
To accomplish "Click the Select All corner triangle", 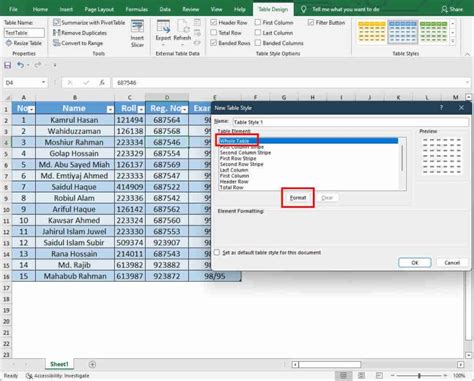I will pyautogui.click(x=7, y=98).
